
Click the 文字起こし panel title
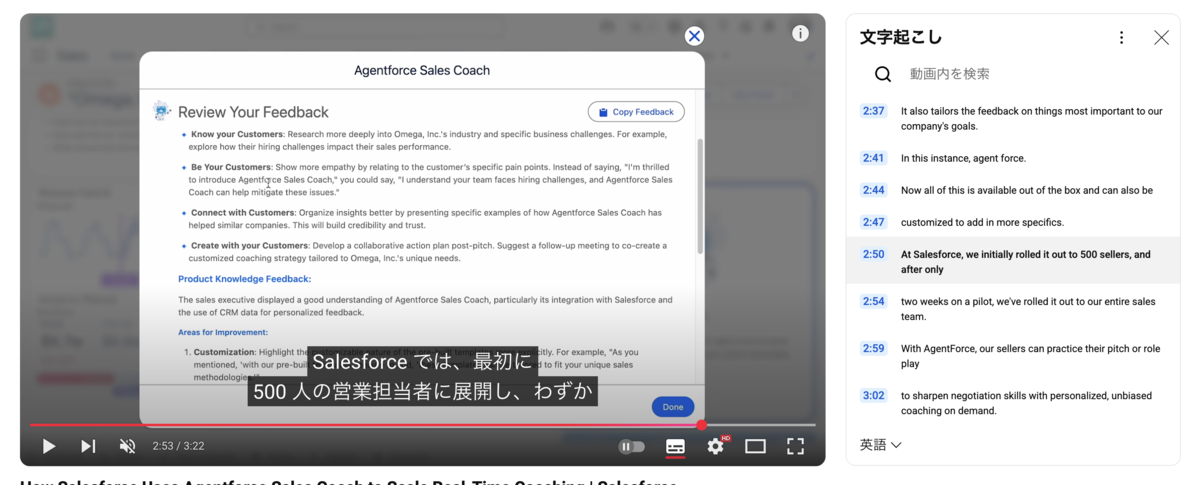[901, 37]
